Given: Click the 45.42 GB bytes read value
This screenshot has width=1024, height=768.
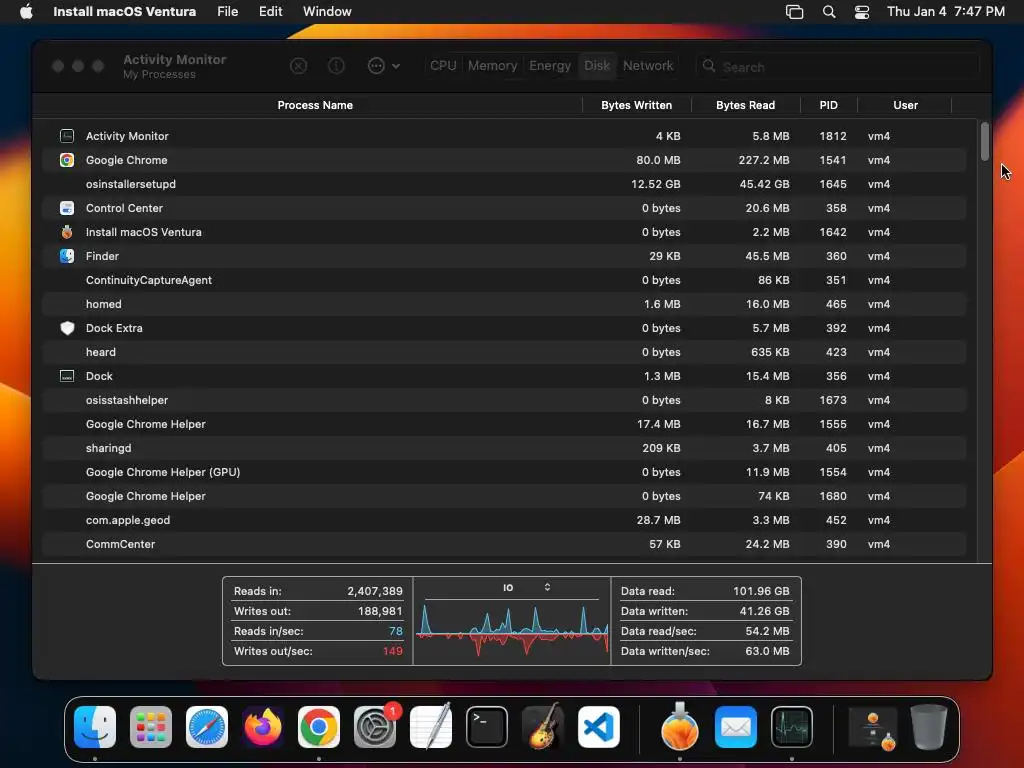Looking at the screenshot, I should point(764,184).
